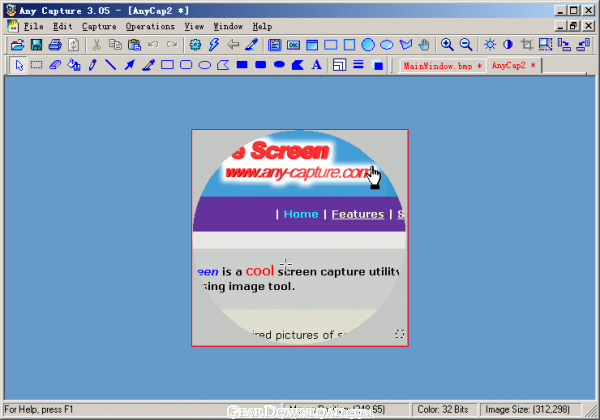
Task: Click the rotated page icon after Print
Action: 73,45
